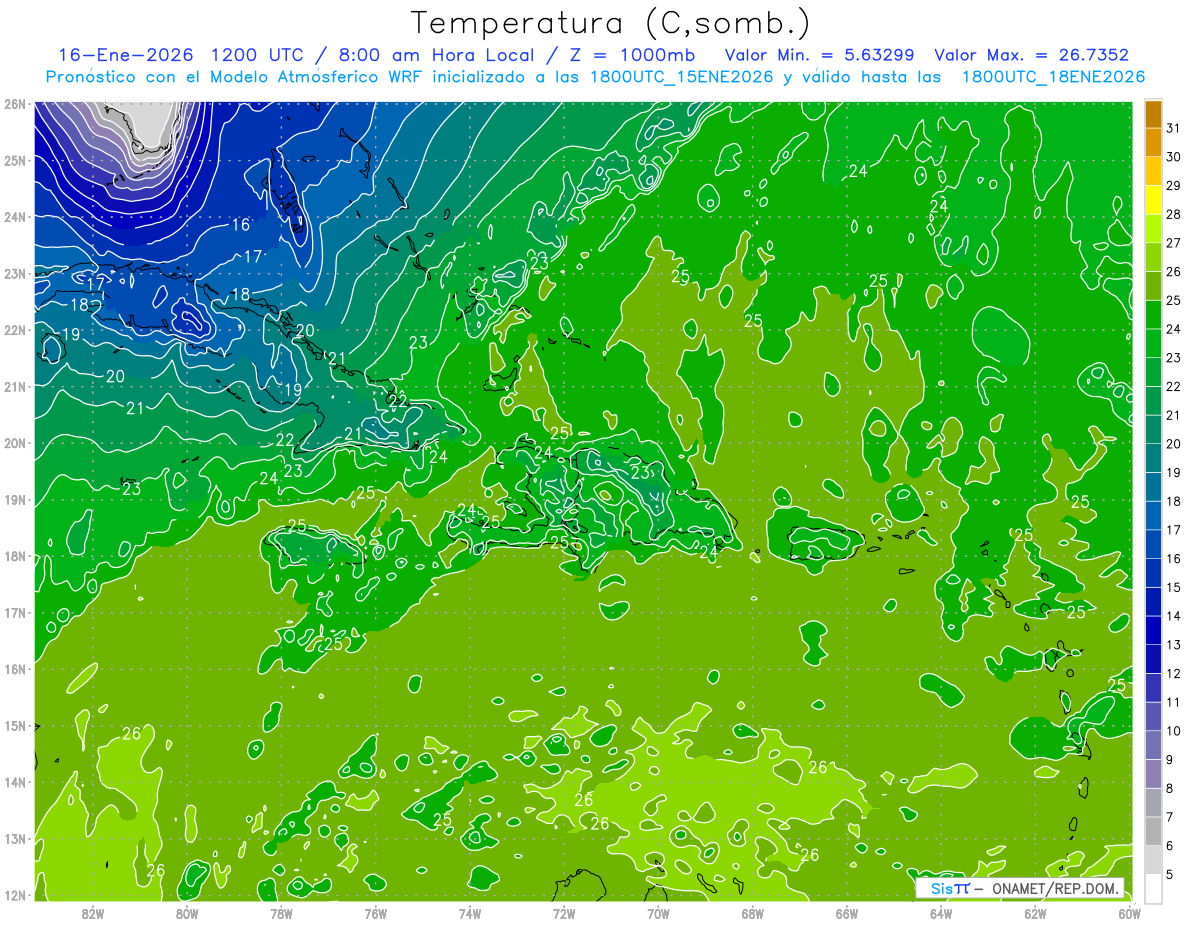Click the "ONAMET/REP.DOM." credit label
Screen dimensions: 1200x927
pos(1055,888)
